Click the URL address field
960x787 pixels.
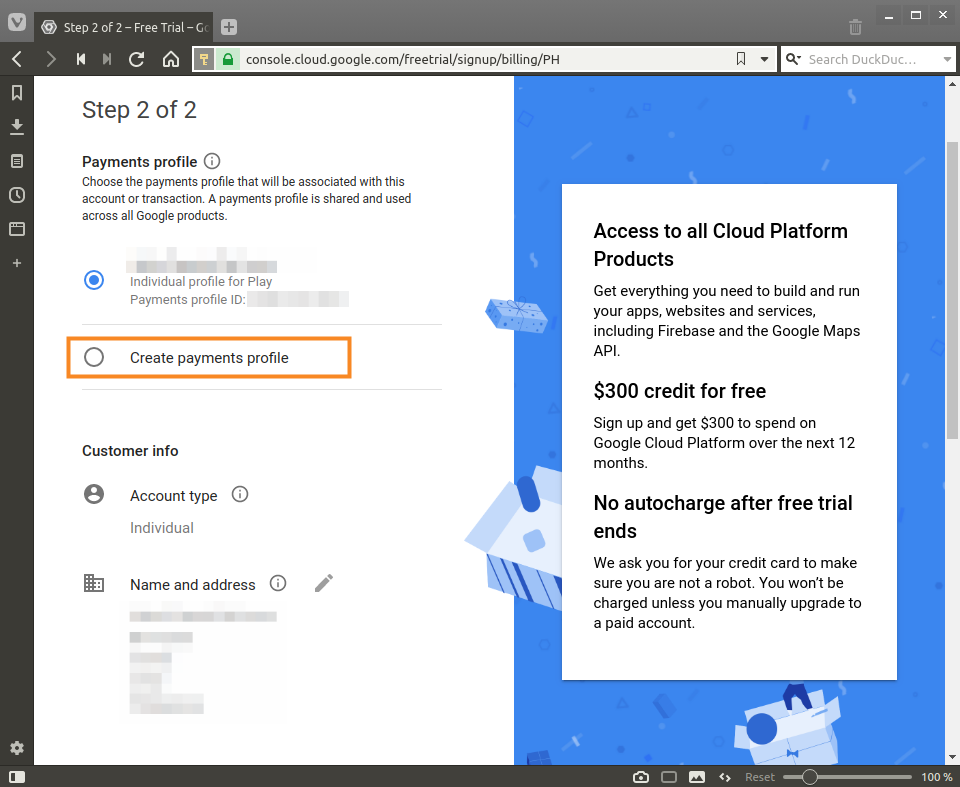pos(485,59)
